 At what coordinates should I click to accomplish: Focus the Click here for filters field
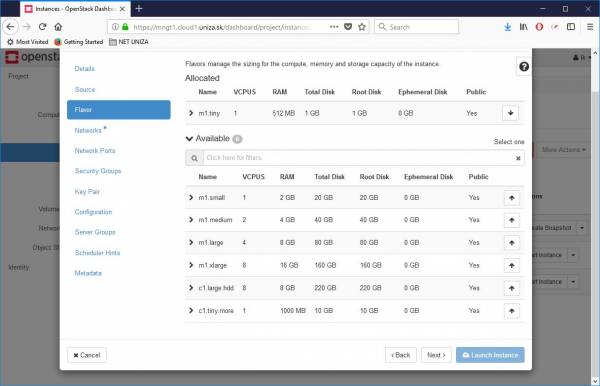pos(358,158)
